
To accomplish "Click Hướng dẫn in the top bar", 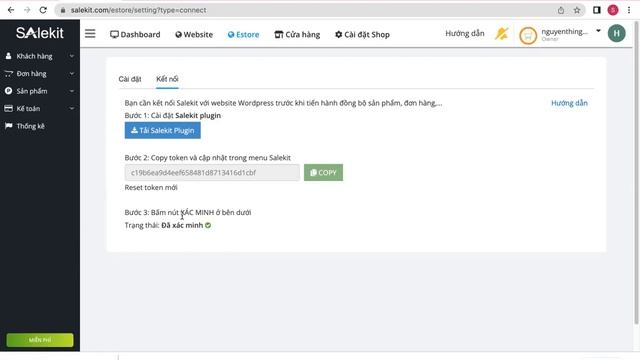I will [x=464, y=33].
